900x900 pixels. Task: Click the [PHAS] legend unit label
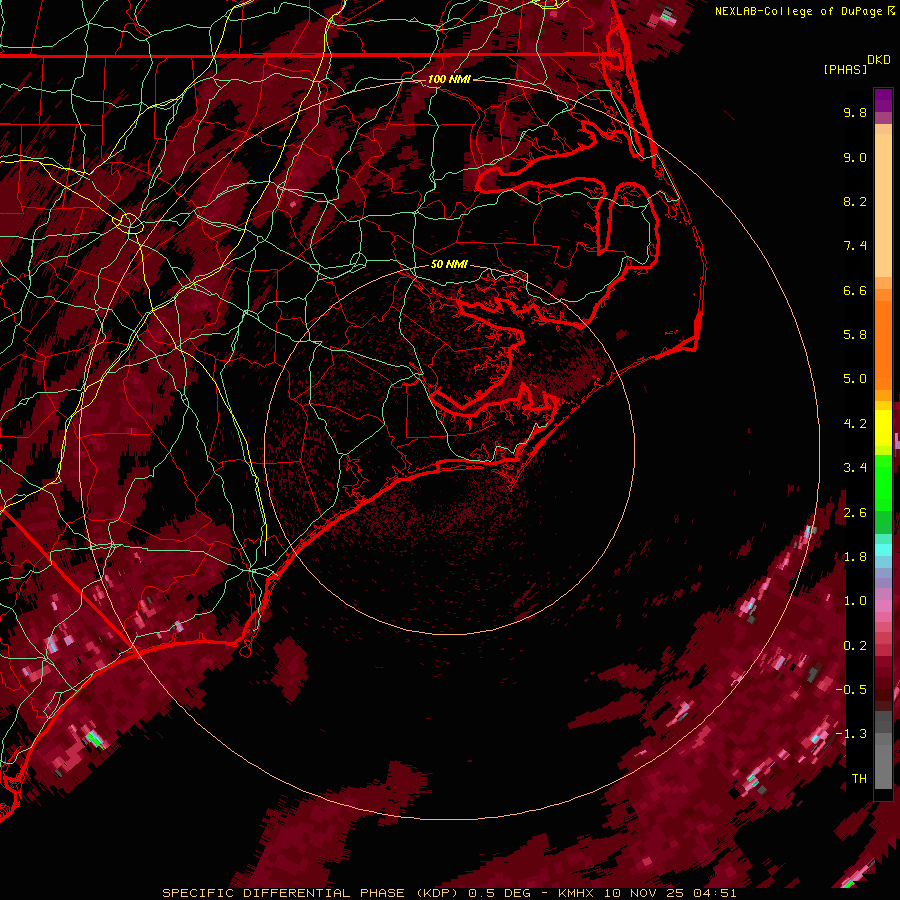[x=845, y=69]
